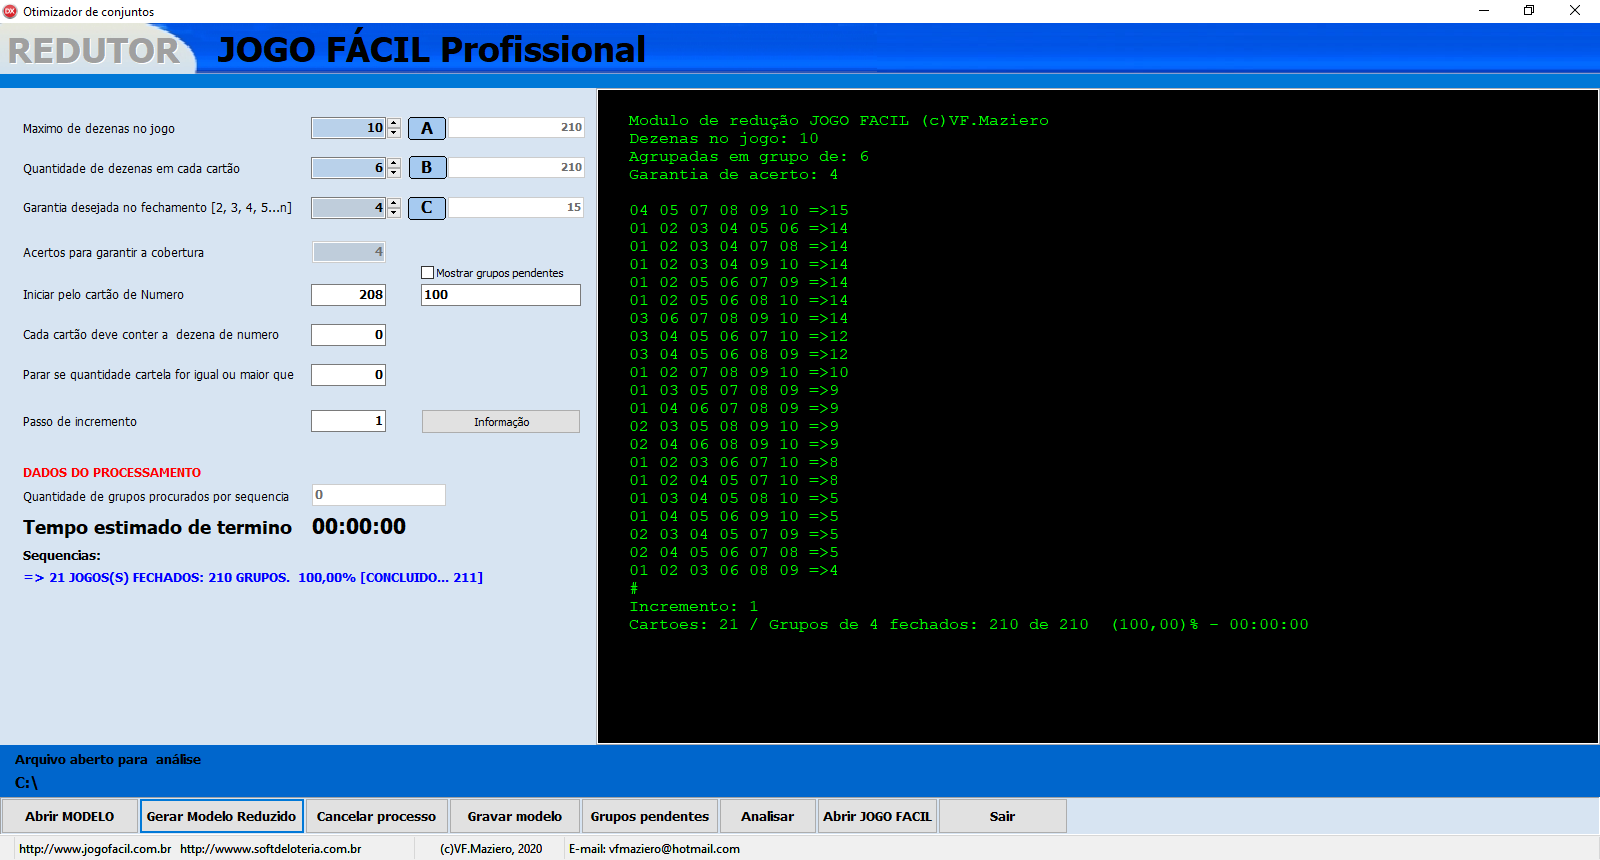This screenshot has height=860, width=1600.
Task: Click the C calculation button
Action: click(x=426, y=208)
